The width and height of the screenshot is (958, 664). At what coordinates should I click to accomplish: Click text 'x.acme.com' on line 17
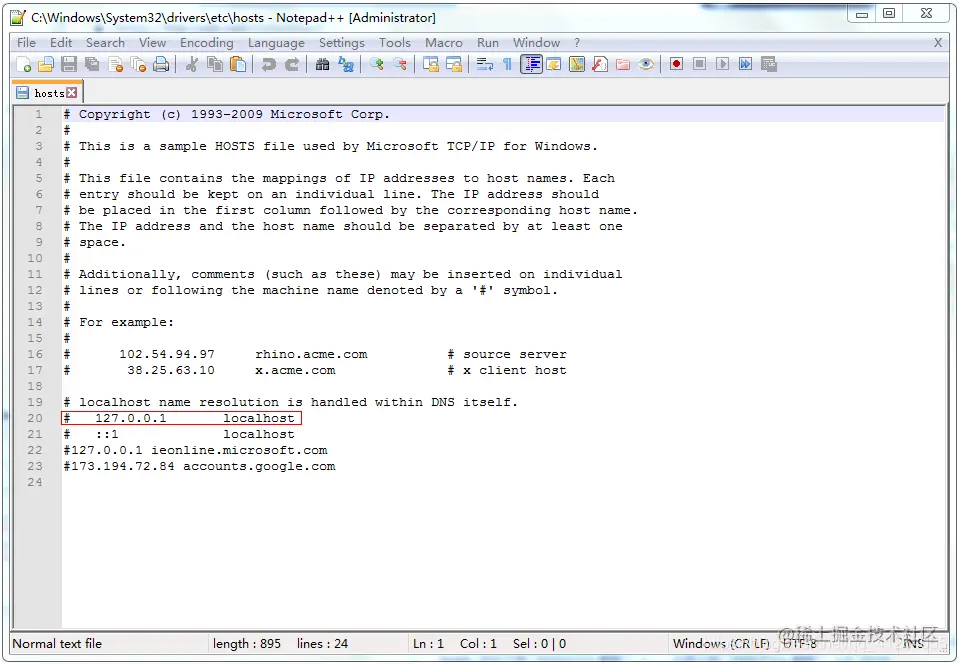tap(295, 370)
